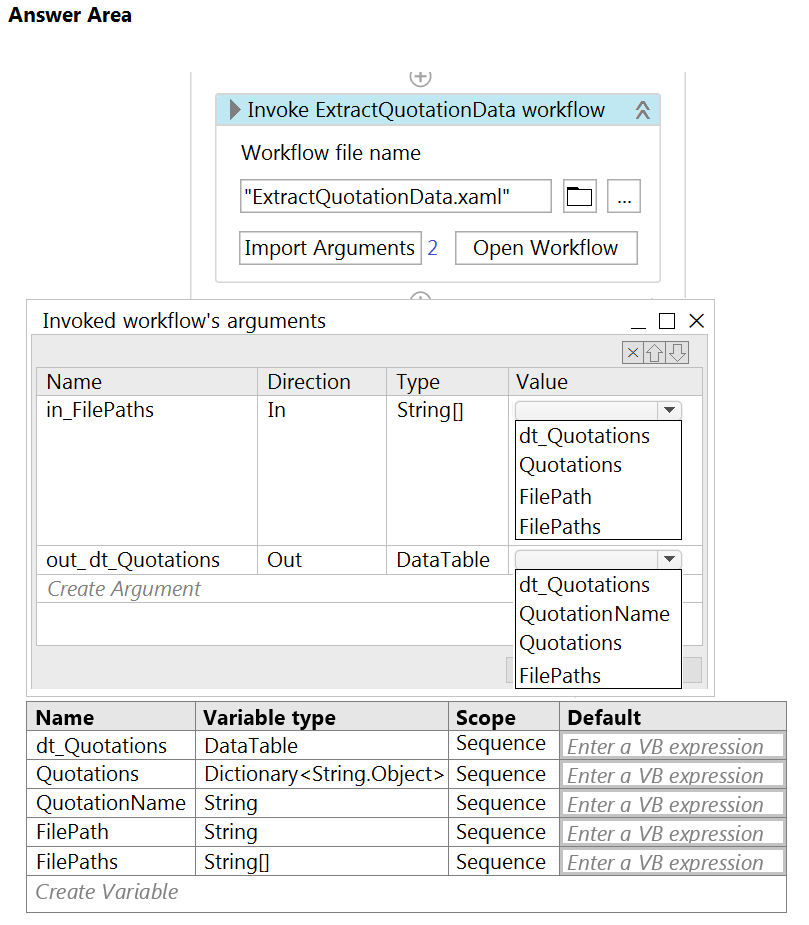
Task: Click the delete argument X icon
Action: (632, 352)
